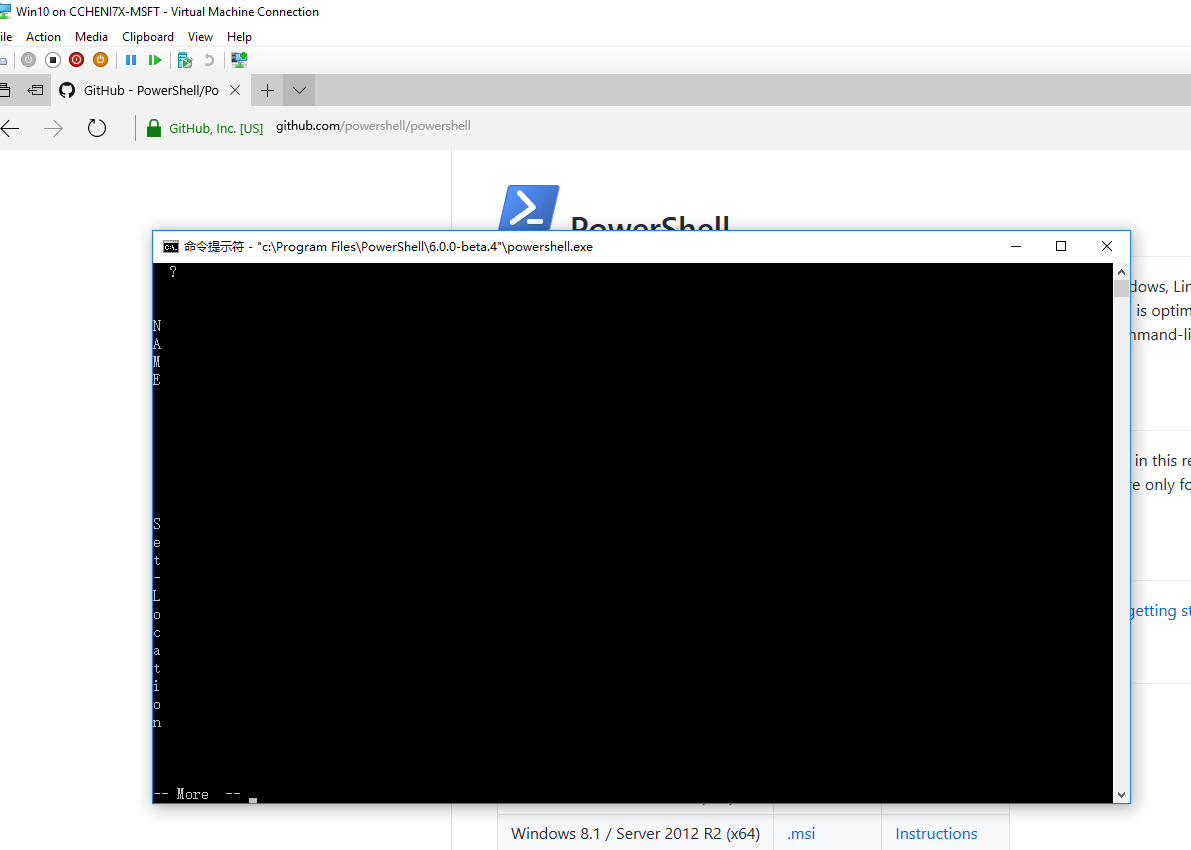This screenshot has height=850, width=1191.
Task: Click the console vertical scrollbar thumb
Action: click(x=1121, y=288)
